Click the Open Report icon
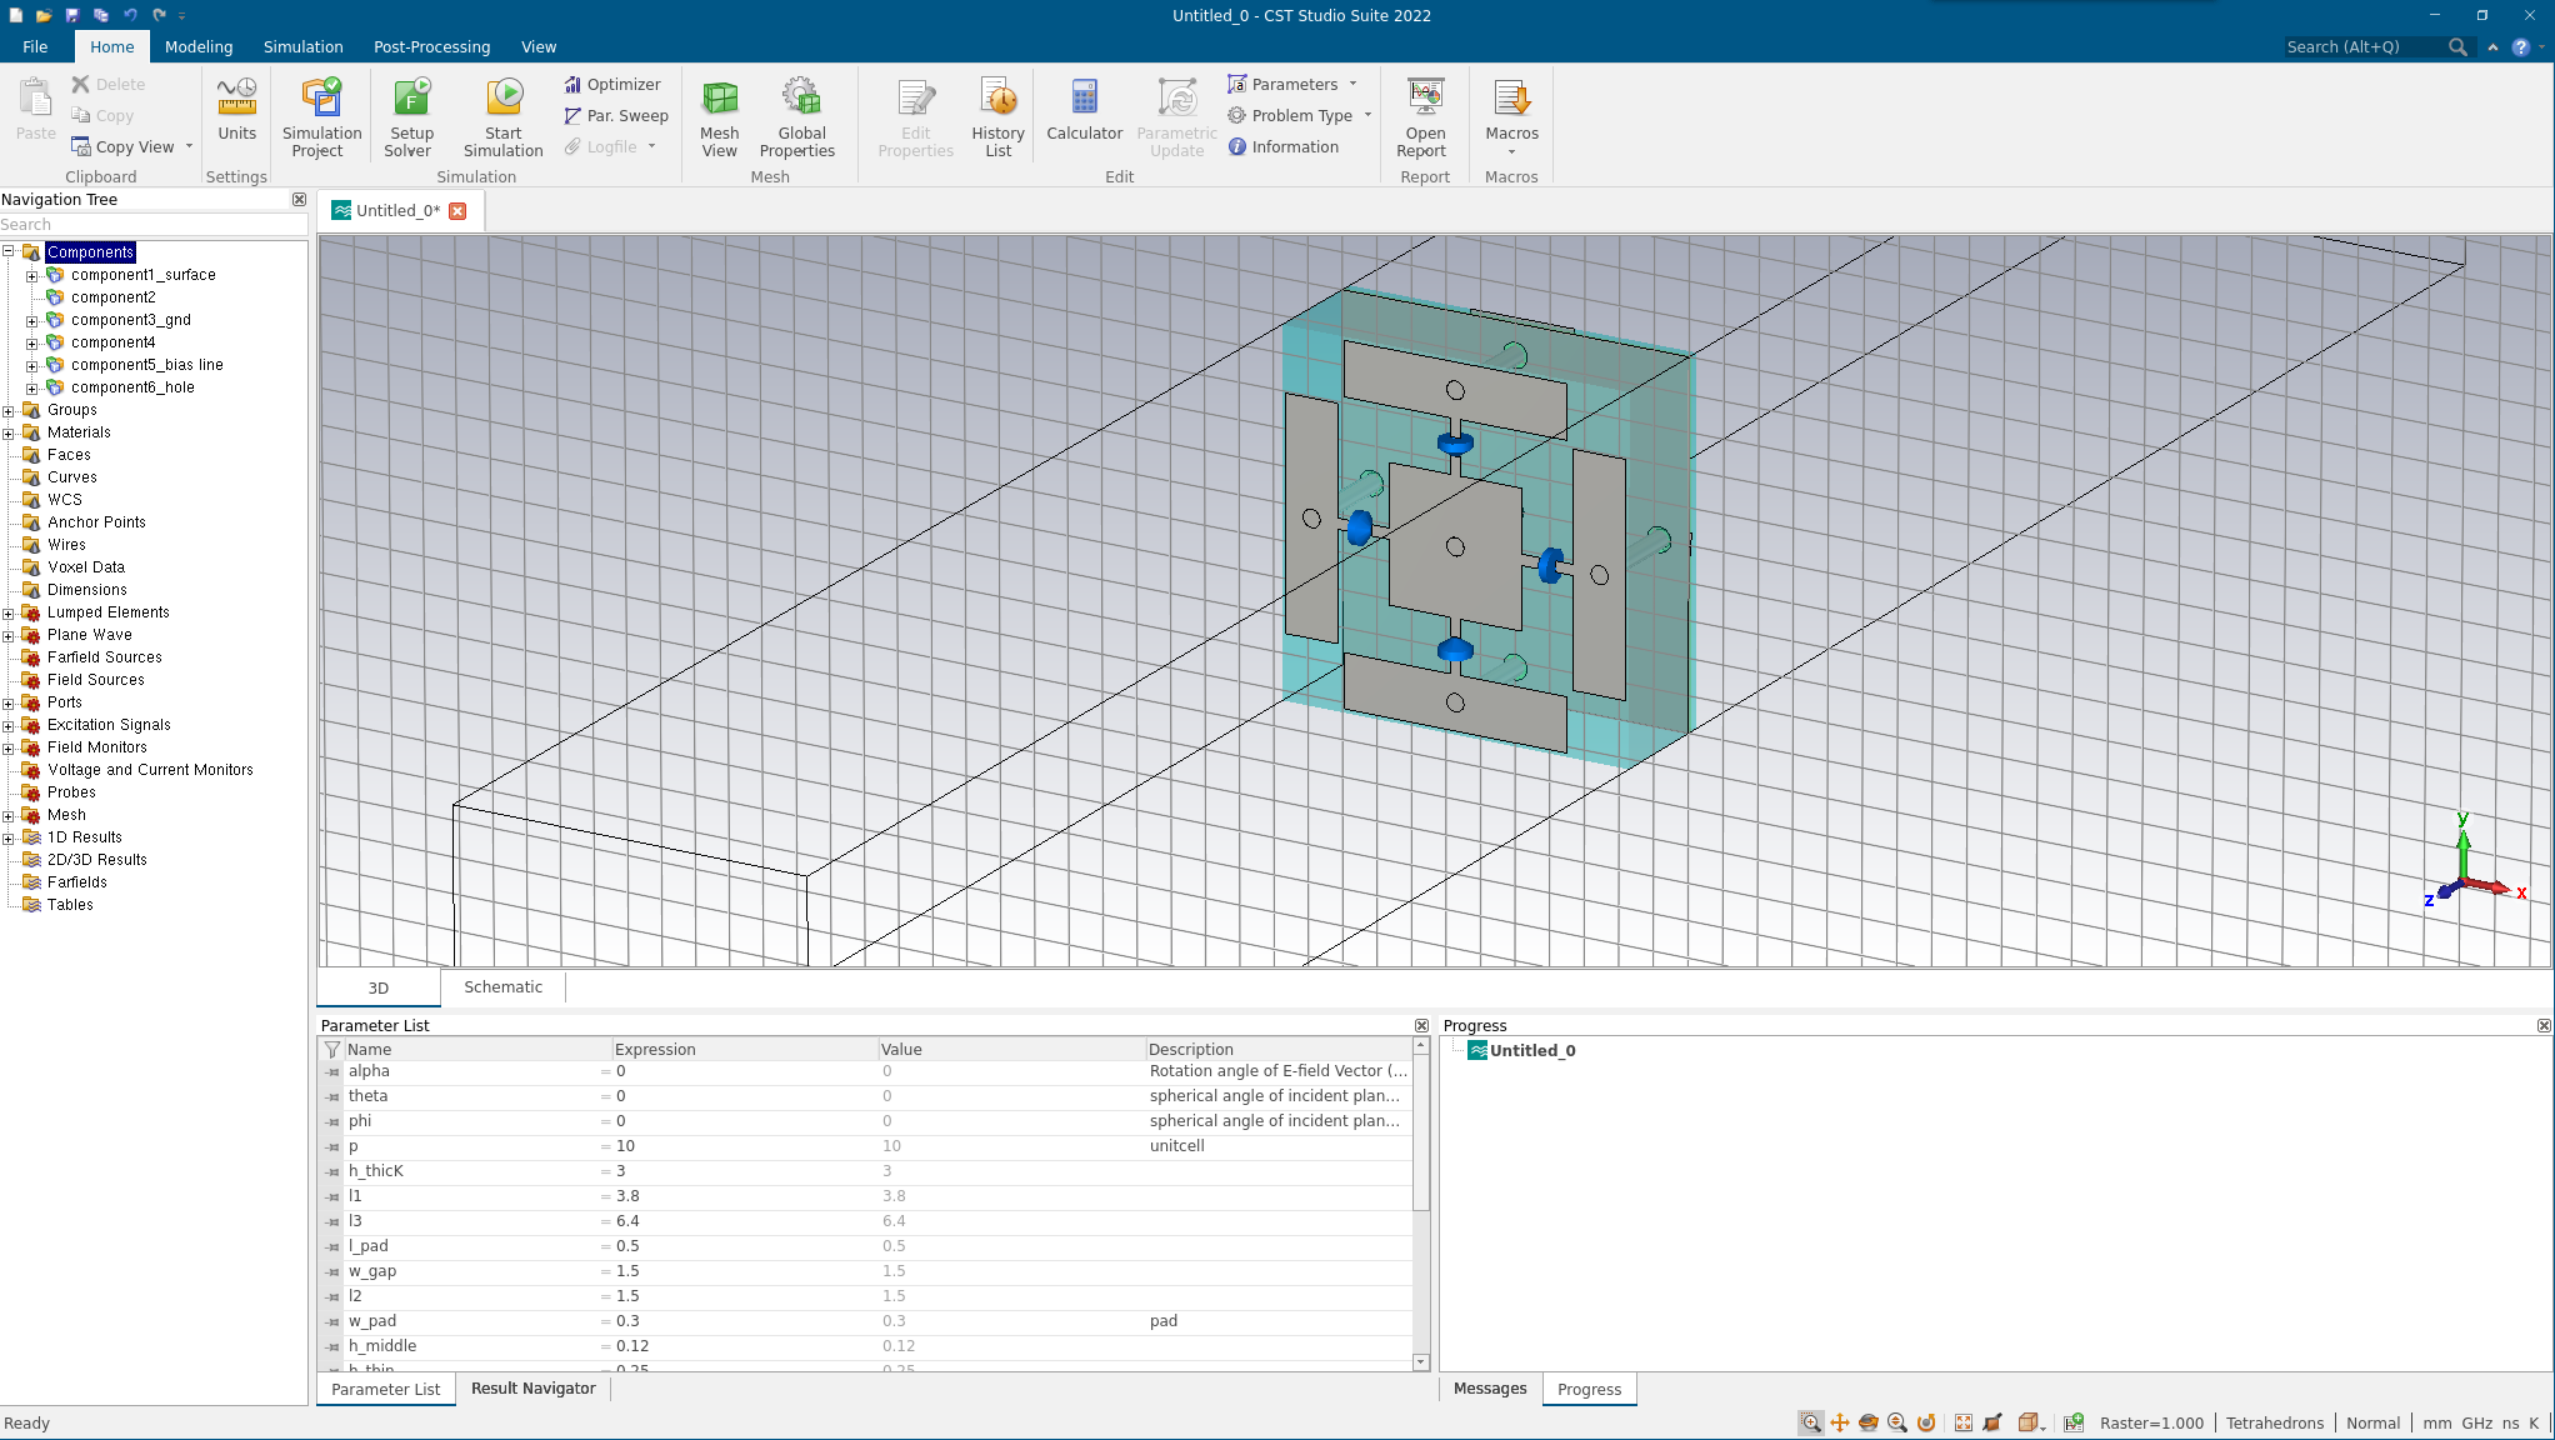2555x1440 pixels. (1424, 118)
